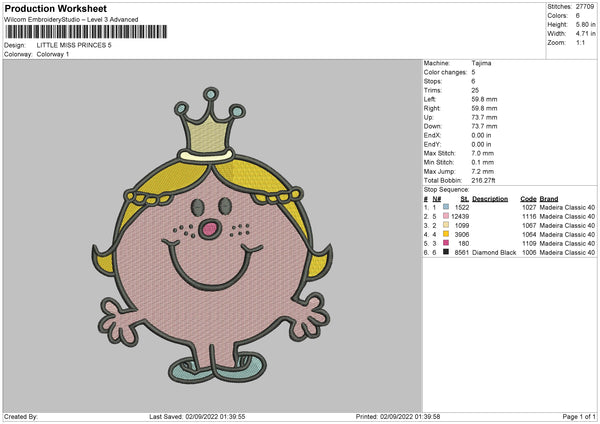Viewport: 600px width, 424px height.
Task: Click the Trims value '25'
Action: (475, 90)
